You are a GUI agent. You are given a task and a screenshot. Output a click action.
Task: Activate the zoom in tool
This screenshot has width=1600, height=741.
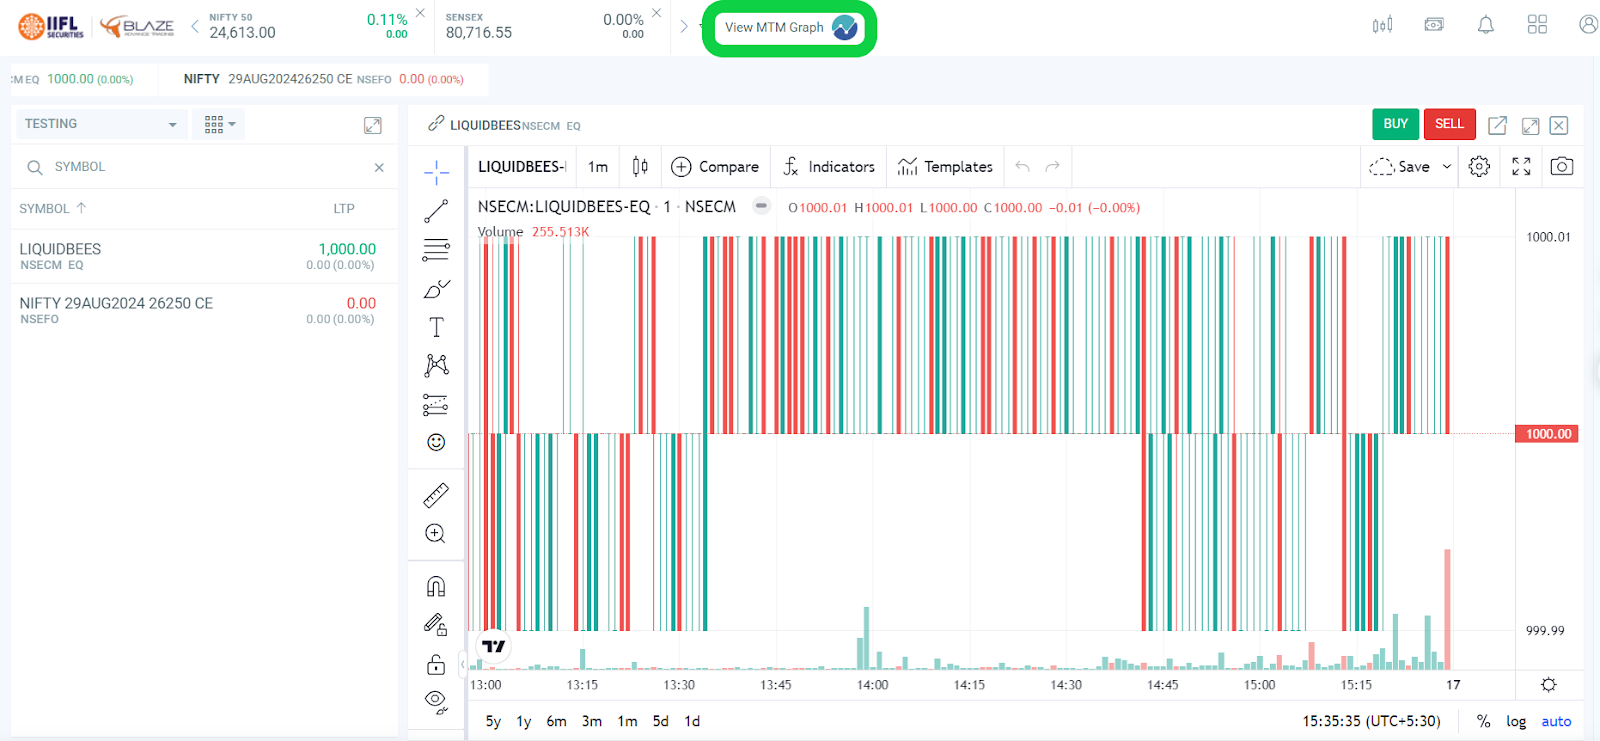436,534
